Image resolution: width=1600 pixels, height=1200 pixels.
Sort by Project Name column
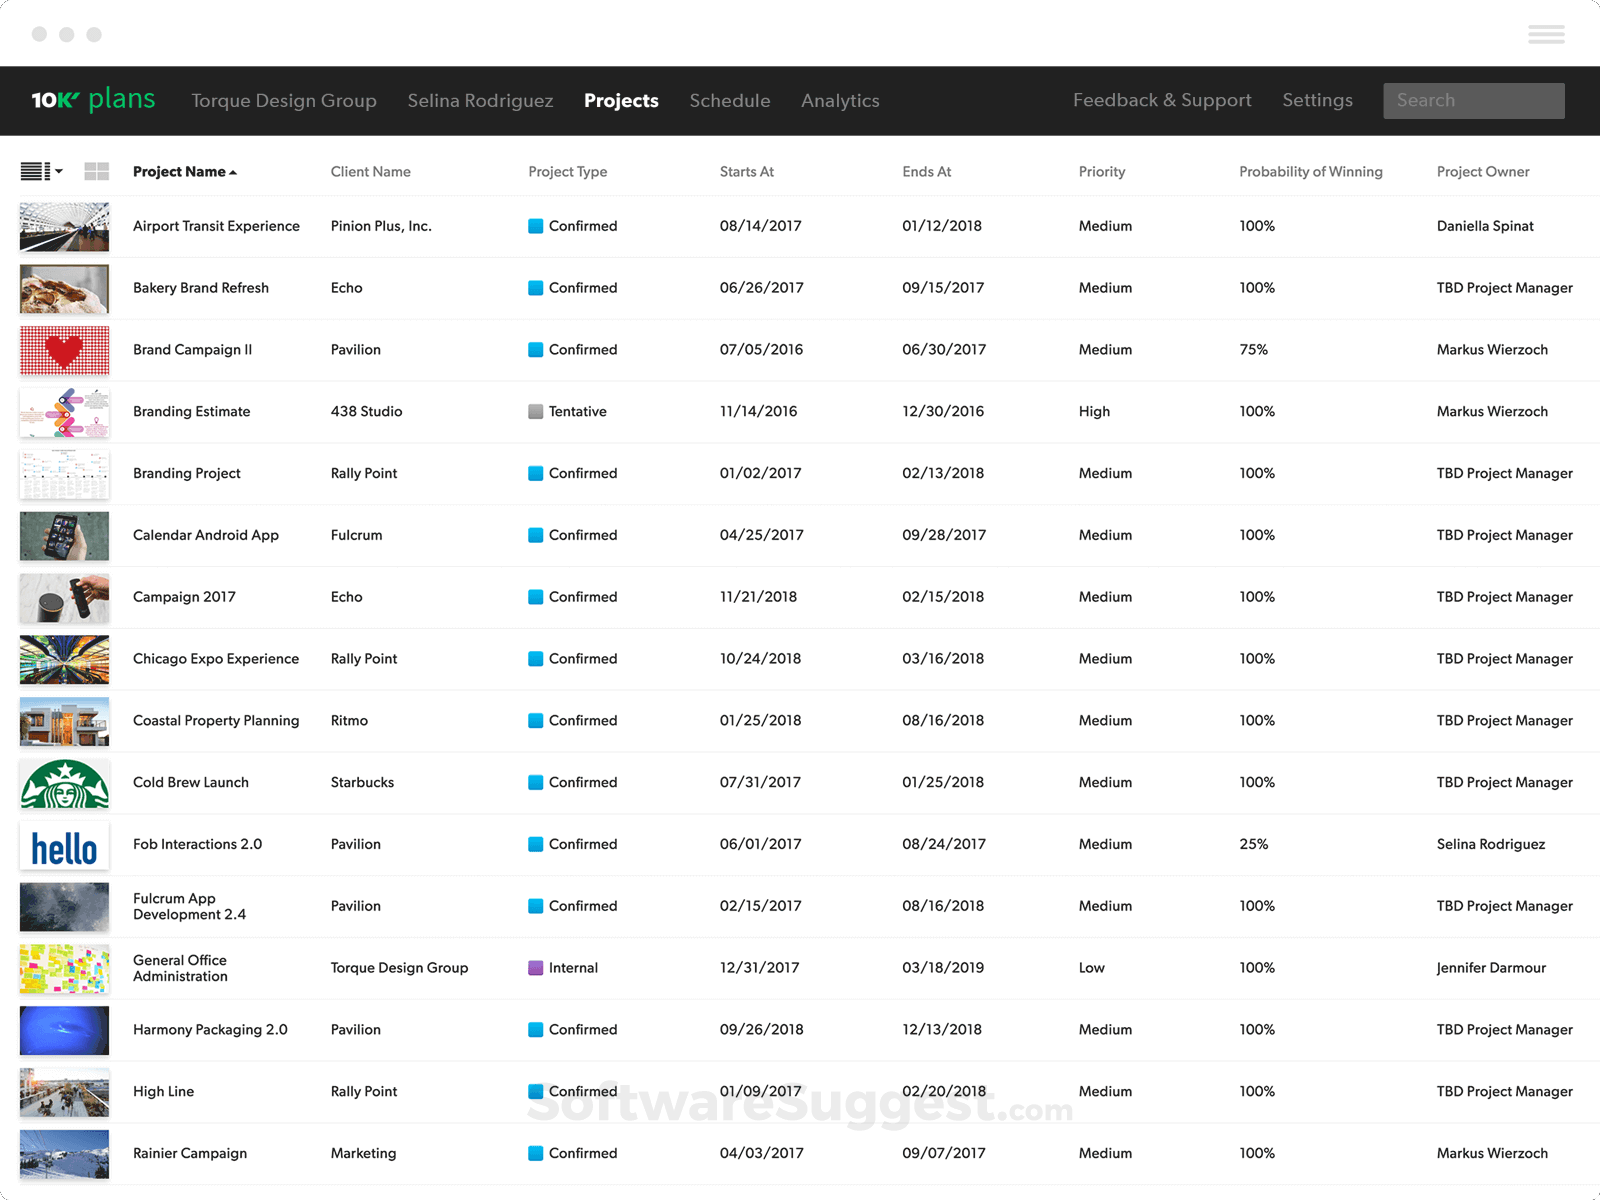tap(184, 172)
